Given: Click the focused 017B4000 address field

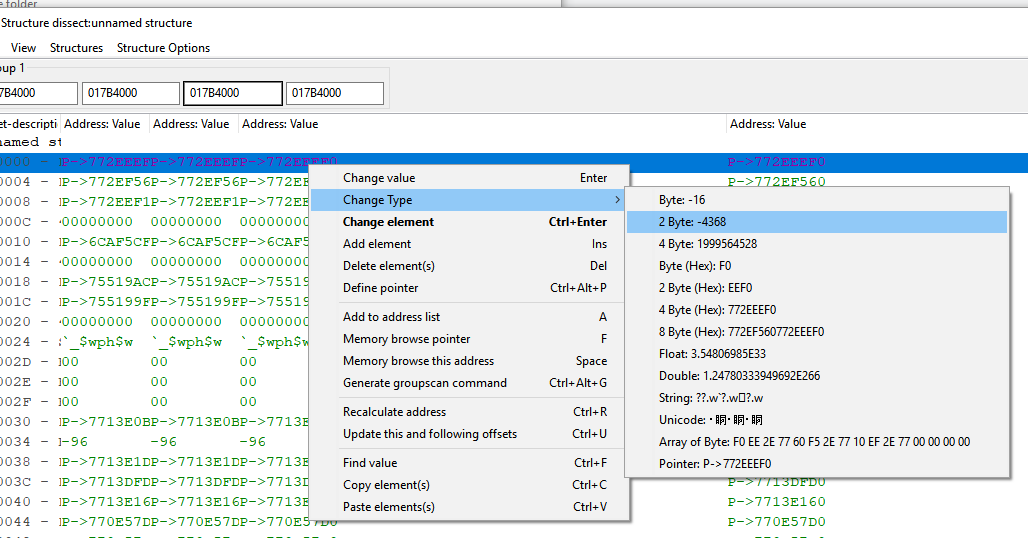Looking at the screenshot, I should [232, 93].
